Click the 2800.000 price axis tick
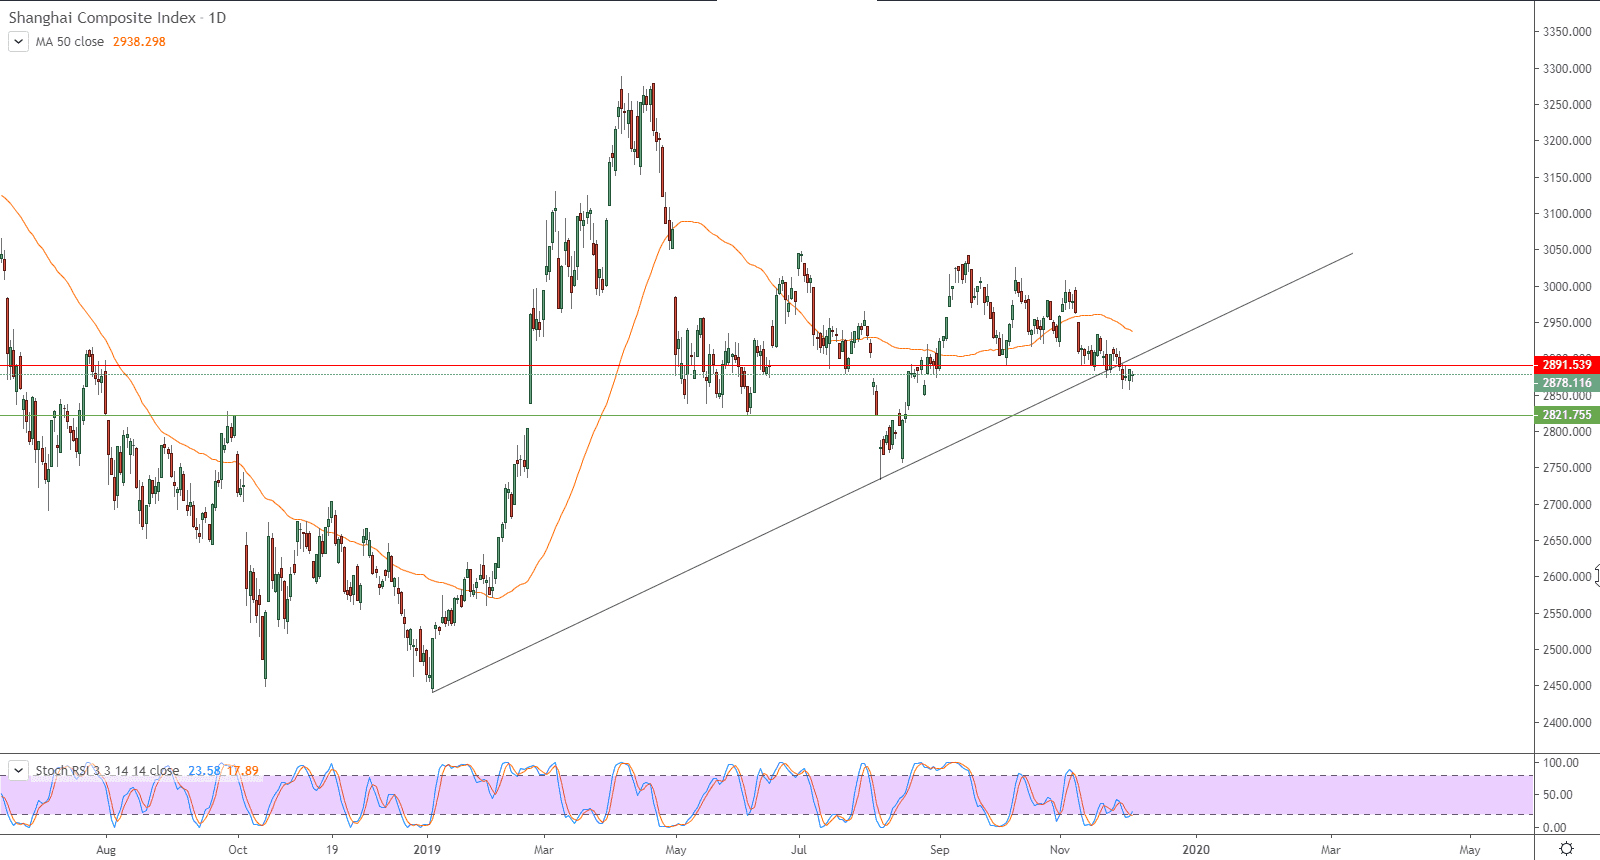Image resolution: width=1600 pixels, height=860 pixels. pos(1567,432)
